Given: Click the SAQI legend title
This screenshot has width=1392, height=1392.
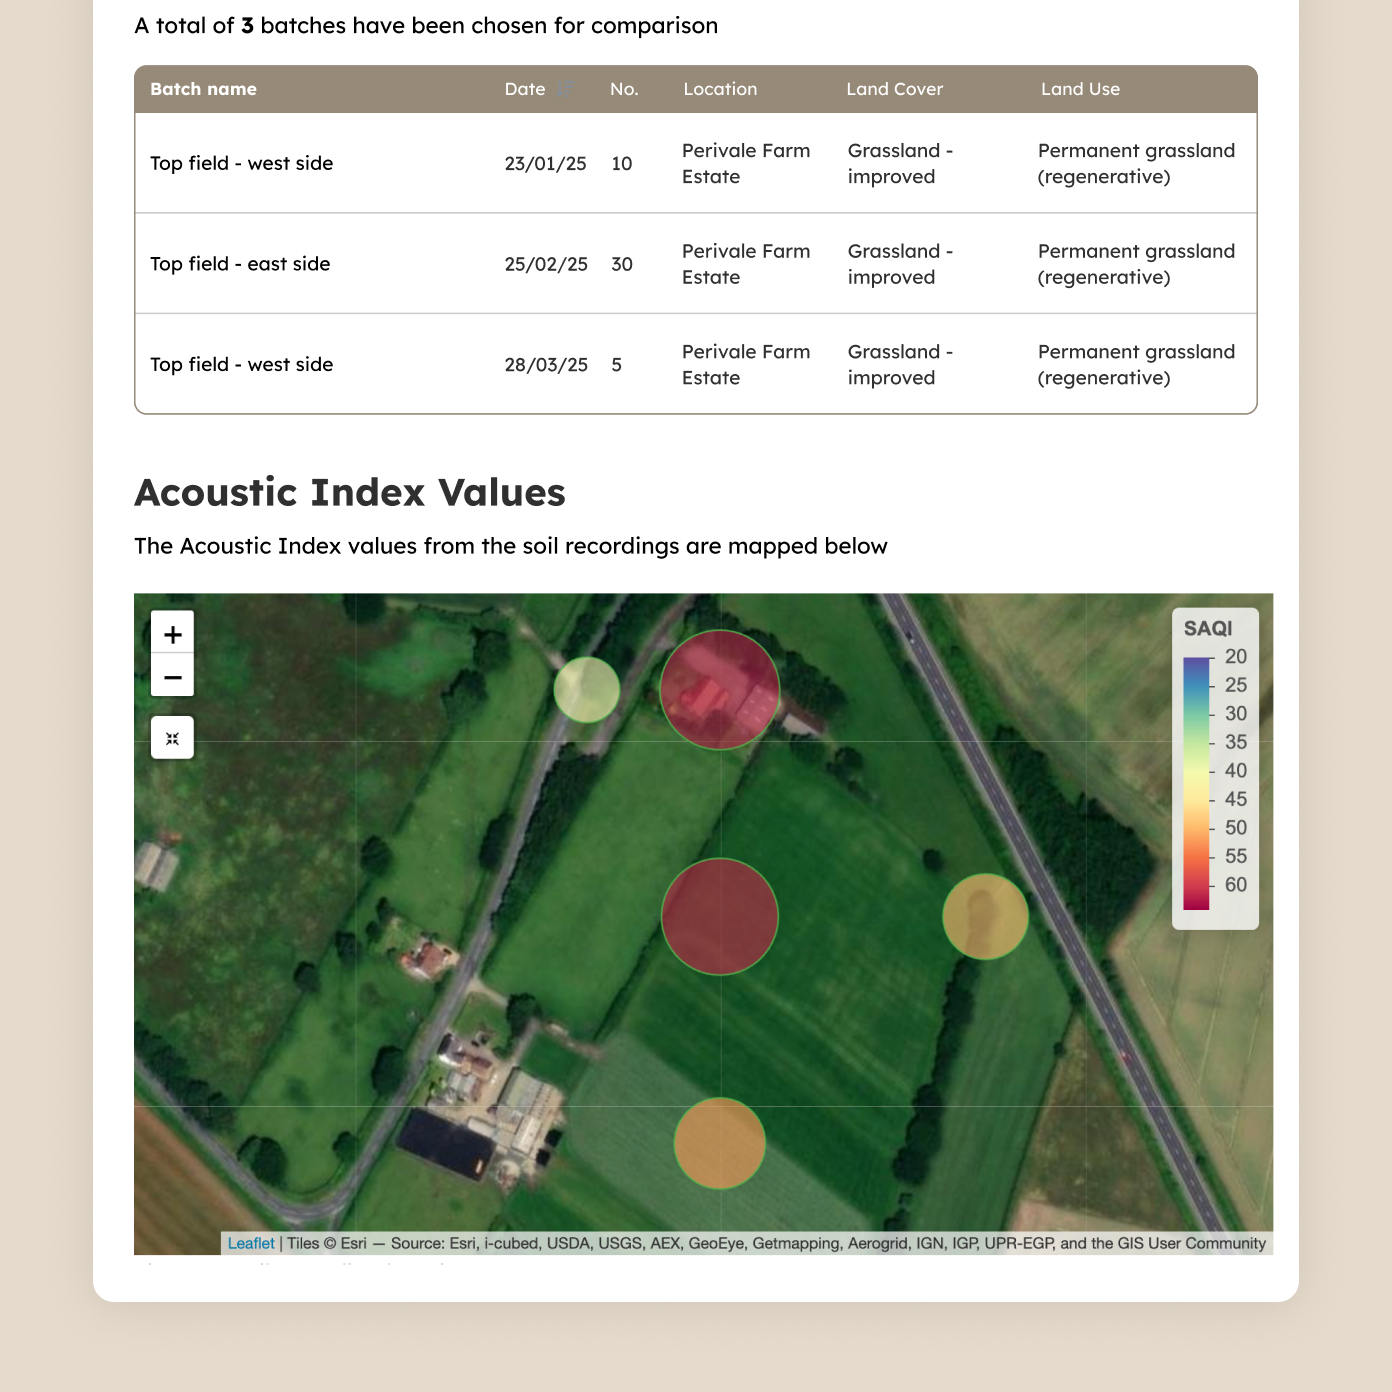Looking at the screenshot, I should coord(1208,628).
